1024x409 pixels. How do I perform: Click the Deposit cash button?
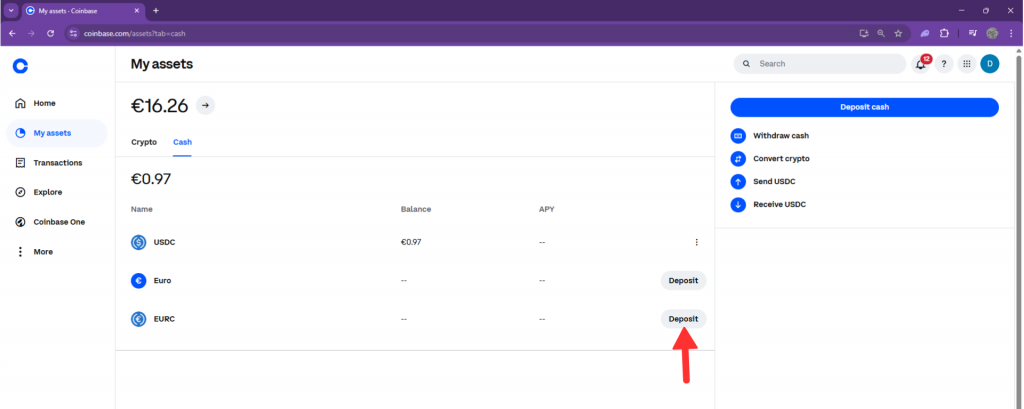864,107
